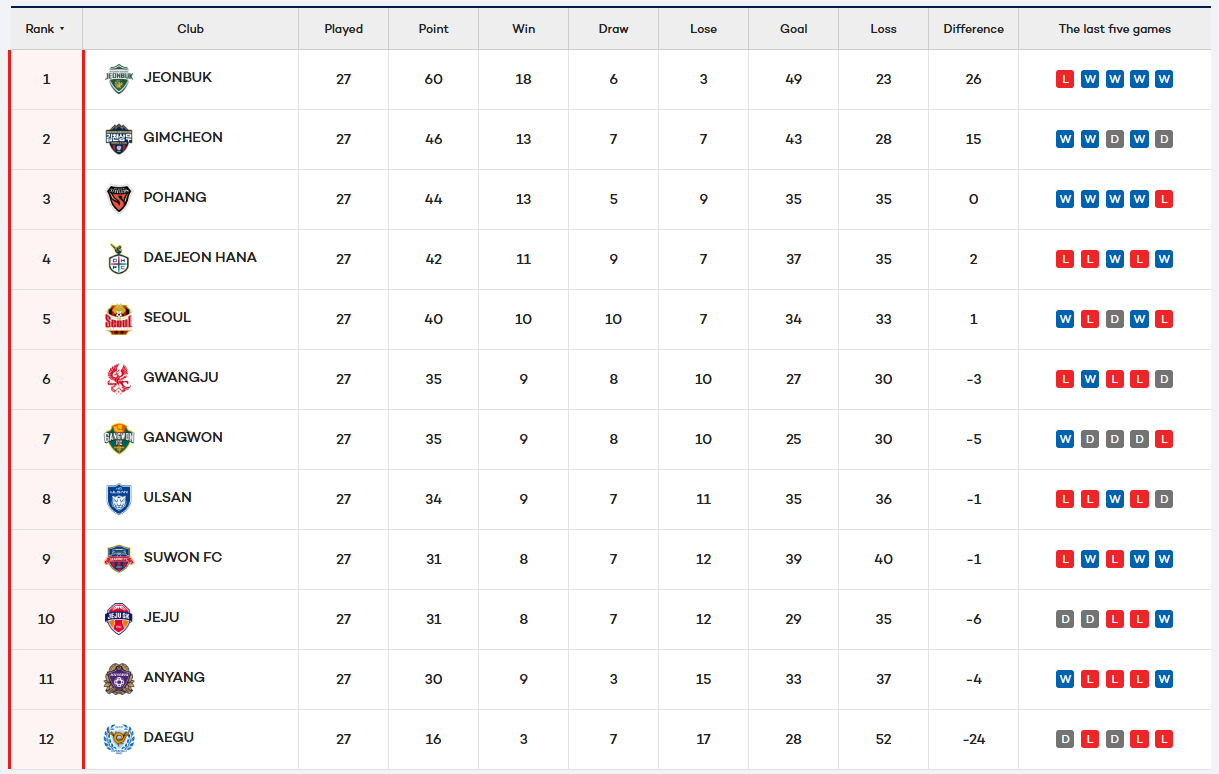Click the Suwon FC club crest
The height and width of the screenshot is (774, 1219).
point(119,559)
